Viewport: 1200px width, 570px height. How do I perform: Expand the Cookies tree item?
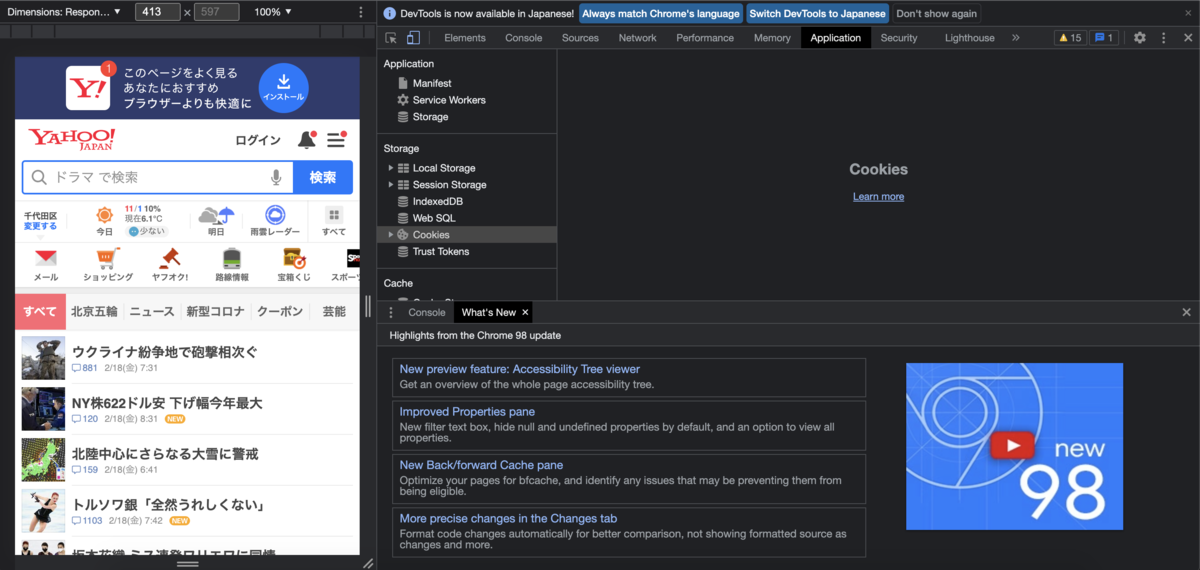point(391,235)
